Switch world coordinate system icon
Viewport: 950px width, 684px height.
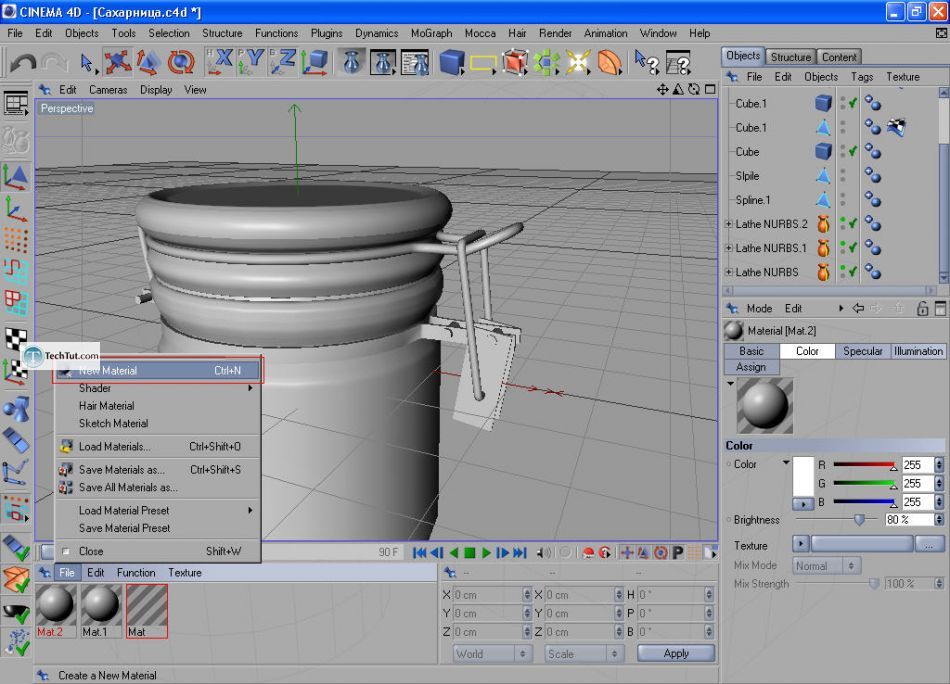pos(314,62)
